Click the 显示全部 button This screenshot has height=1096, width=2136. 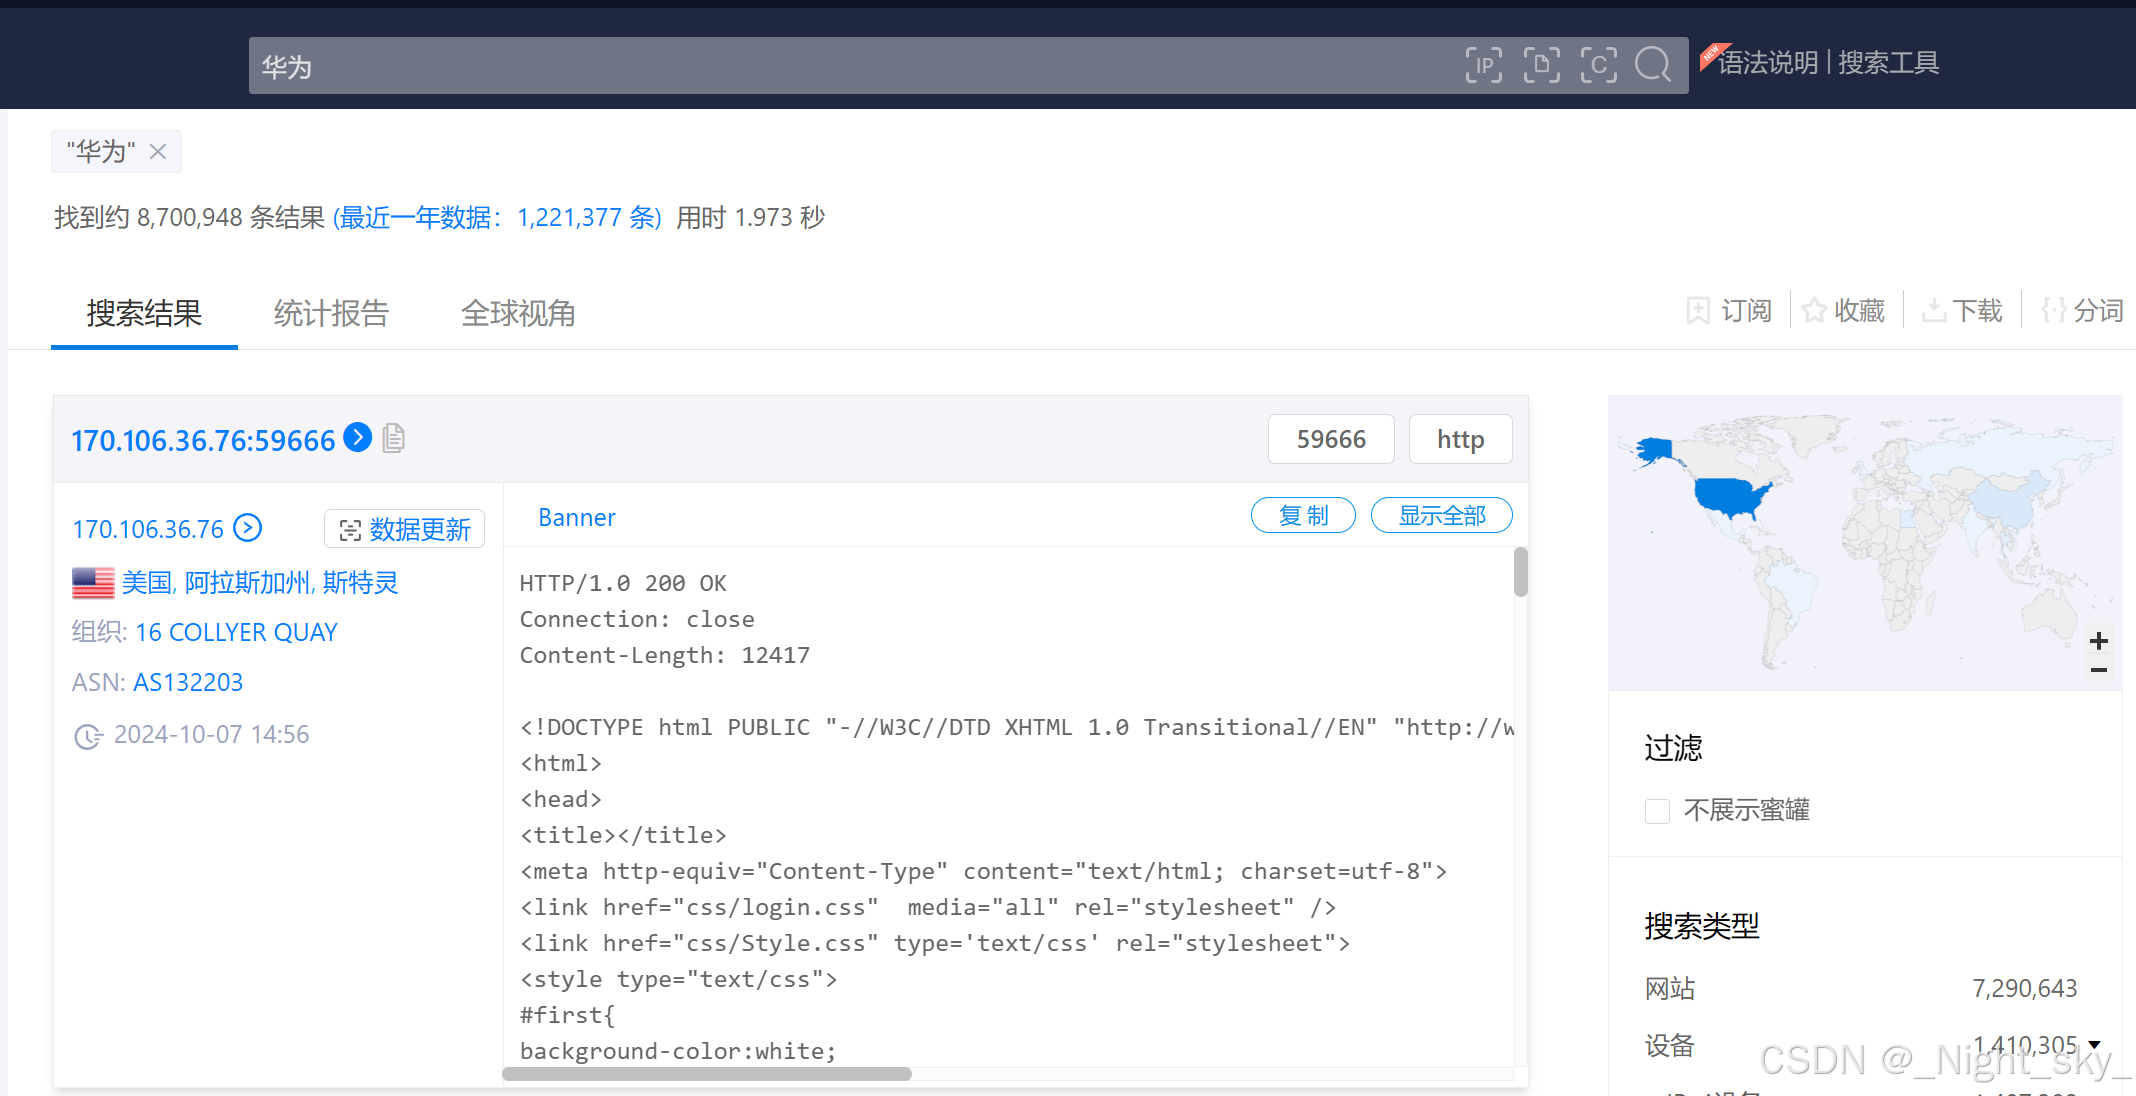[x=1441, y=515]
